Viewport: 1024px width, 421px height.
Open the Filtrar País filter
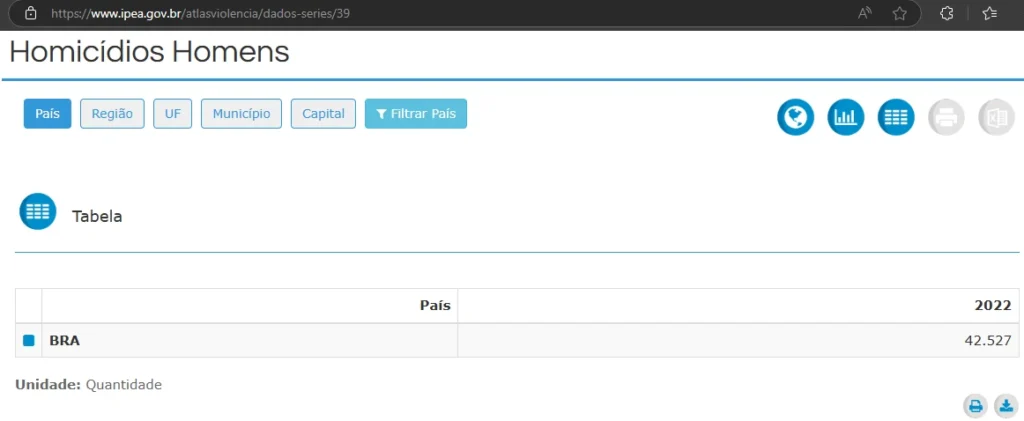pyautogui.click(x=415, y=114)
